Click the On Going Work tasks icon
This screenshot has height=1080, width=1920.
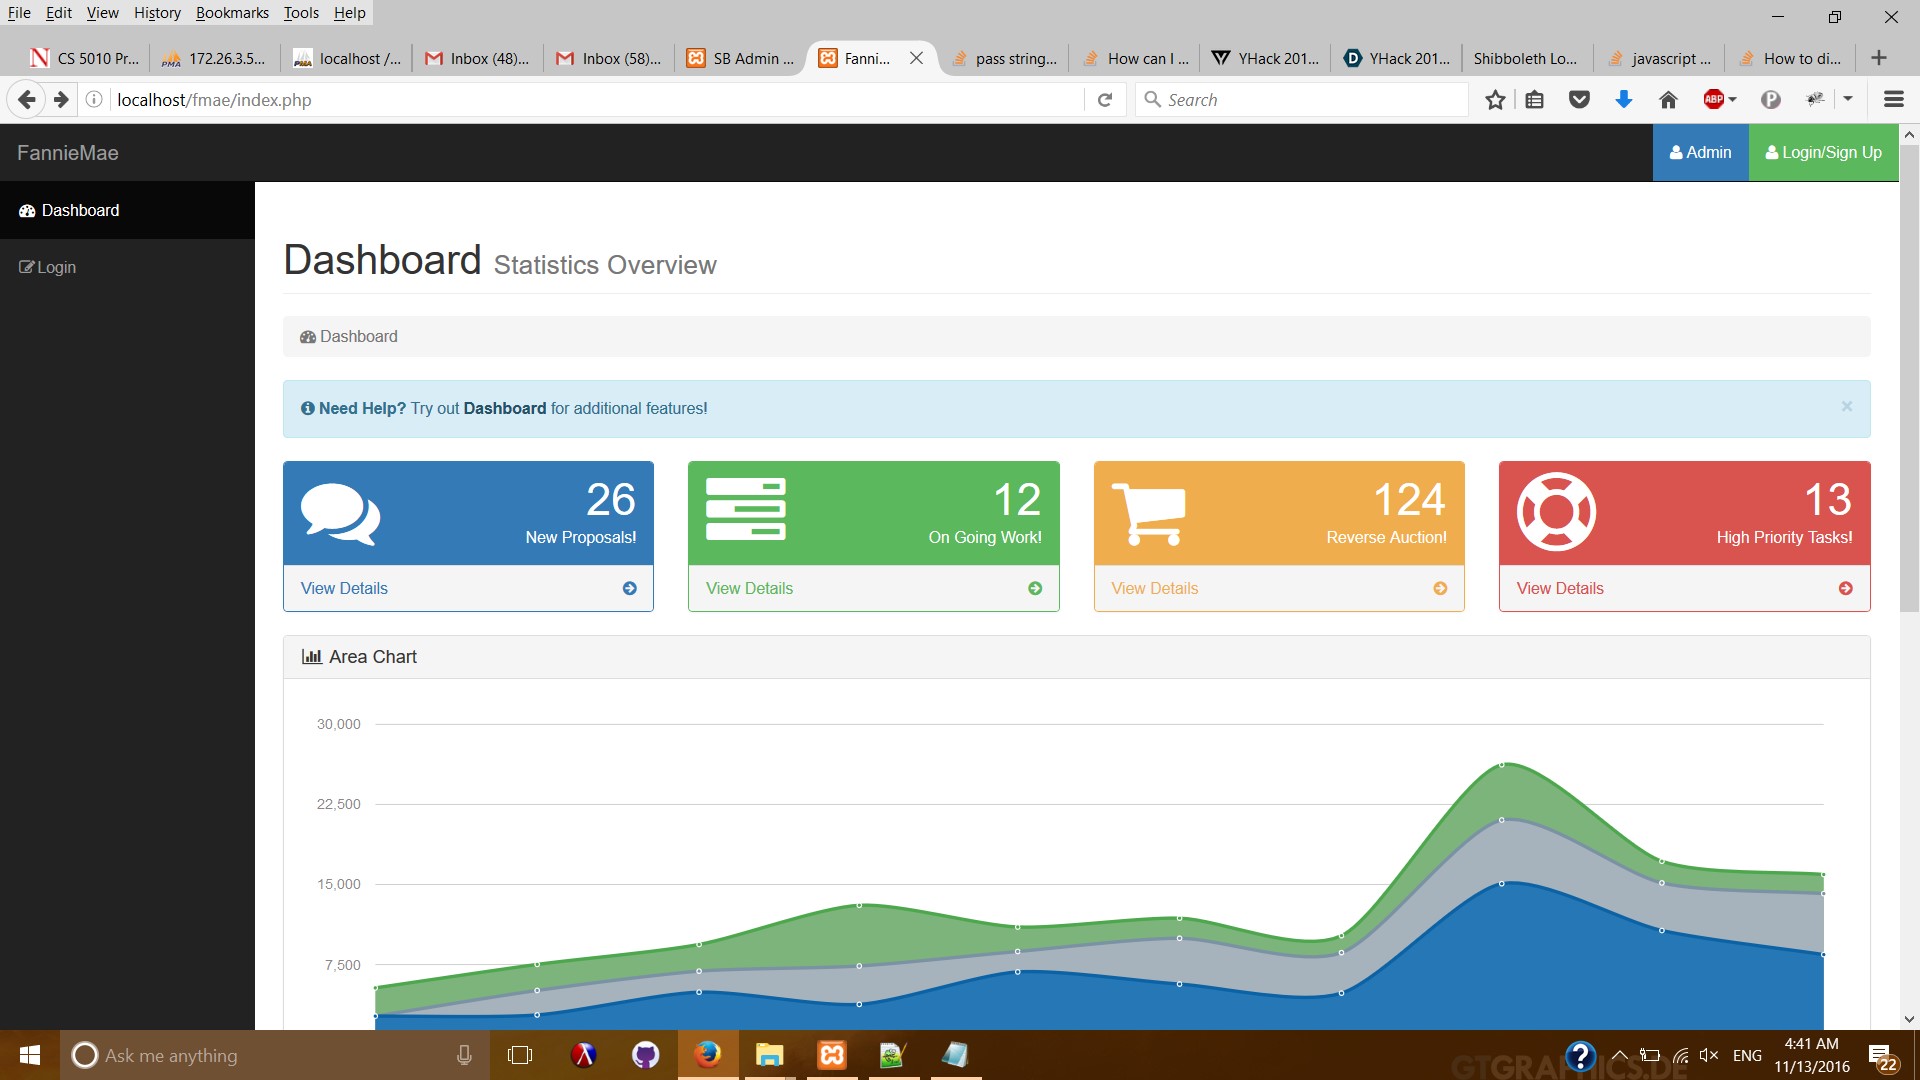745,509
